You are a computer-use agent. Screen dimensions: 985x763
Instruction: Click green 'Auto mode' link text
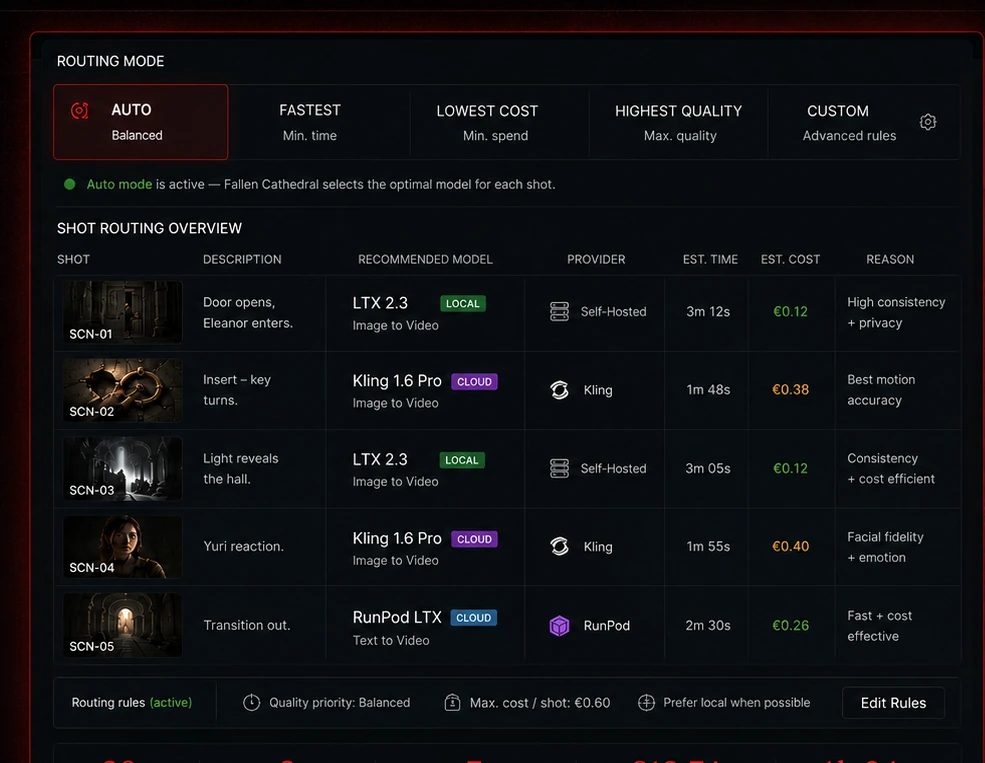(119, 184)
